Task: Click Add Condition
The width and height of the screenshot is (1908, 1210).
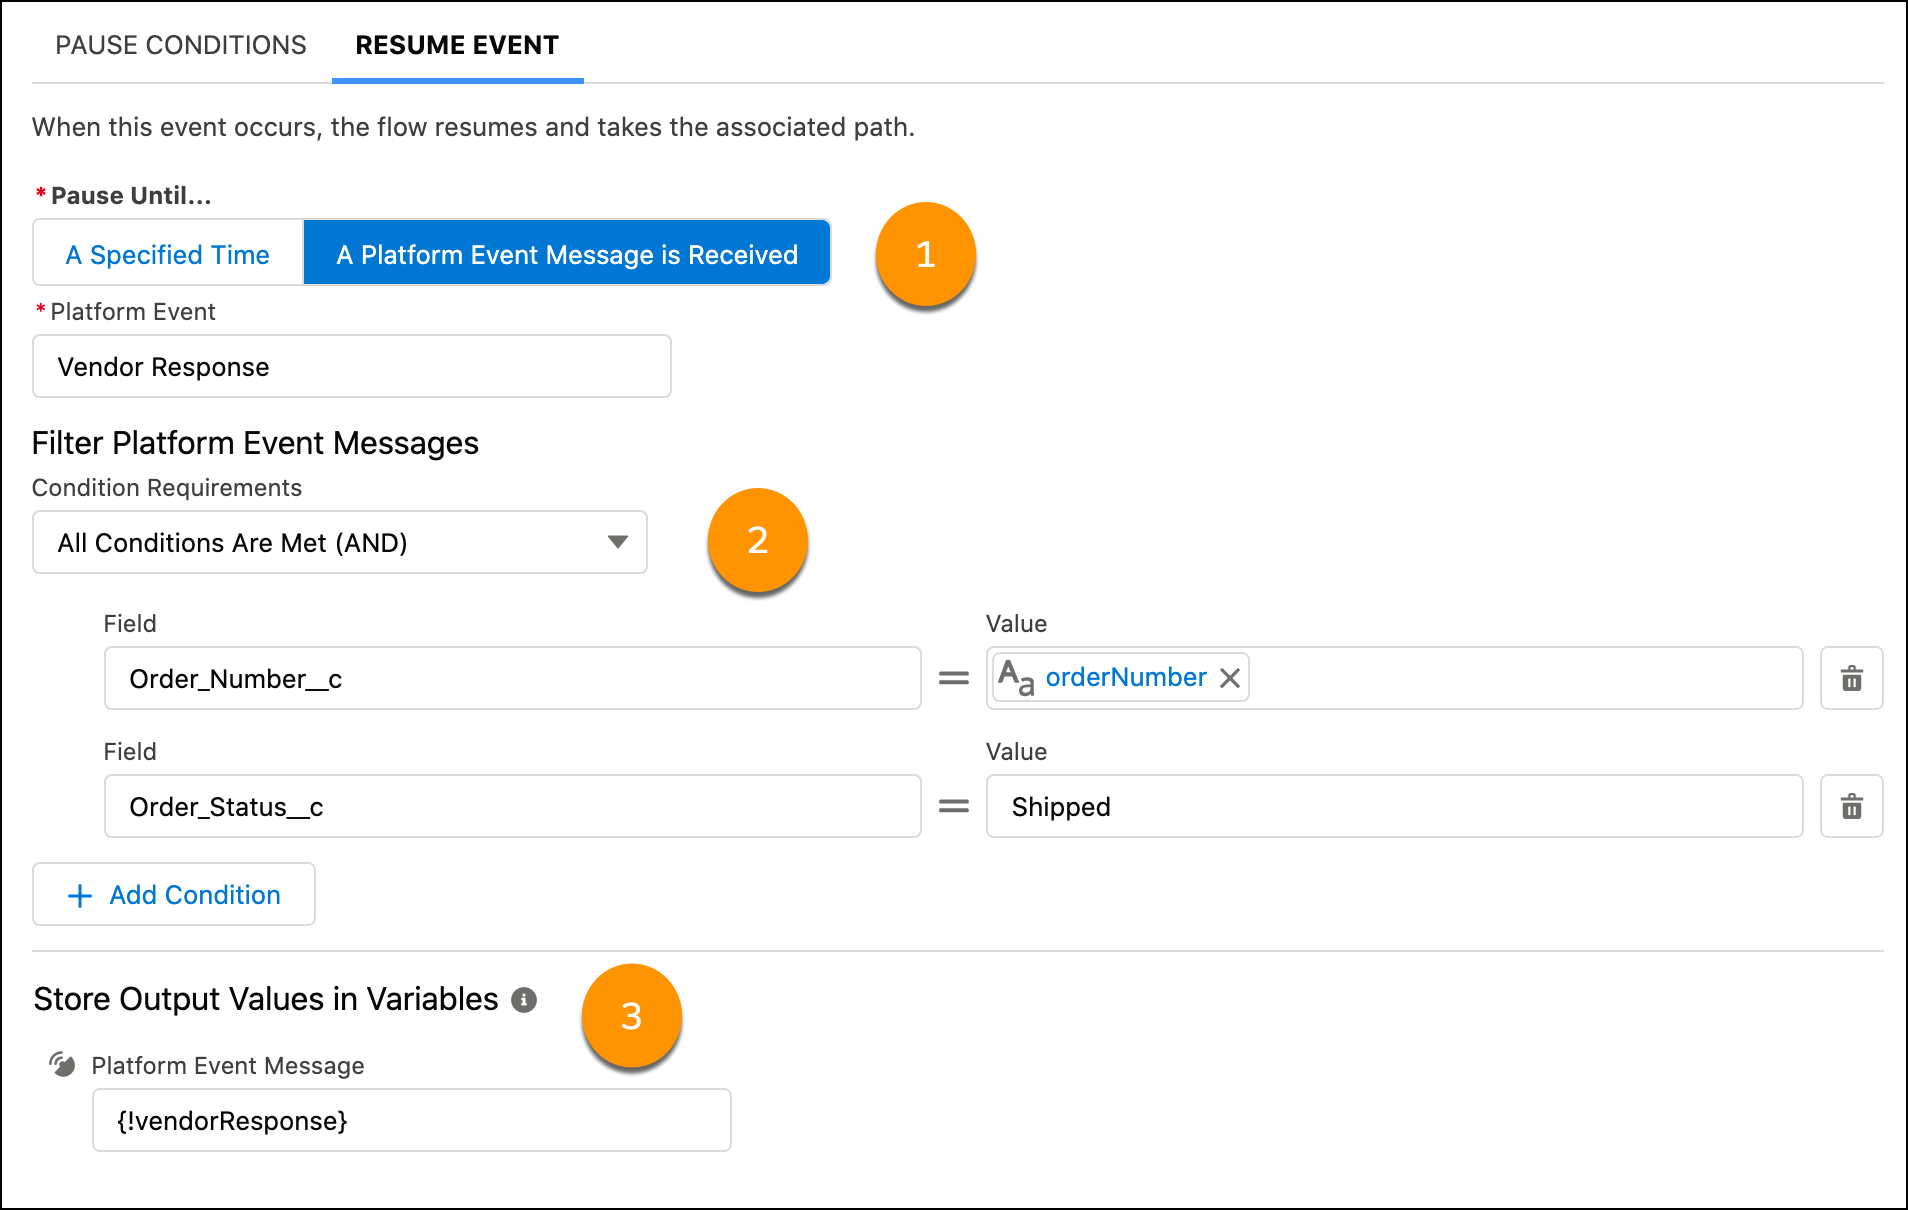Action: pos(173,894)
